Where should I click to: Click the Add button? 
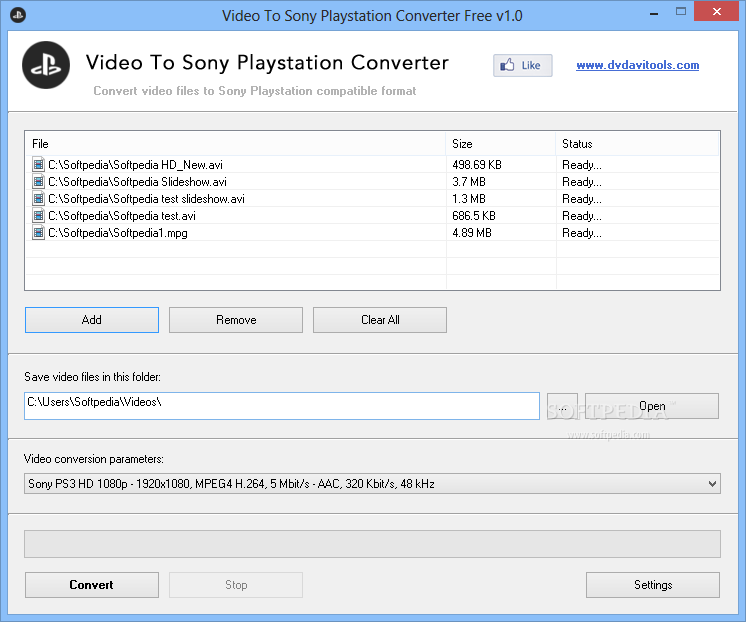pos(92,320)
